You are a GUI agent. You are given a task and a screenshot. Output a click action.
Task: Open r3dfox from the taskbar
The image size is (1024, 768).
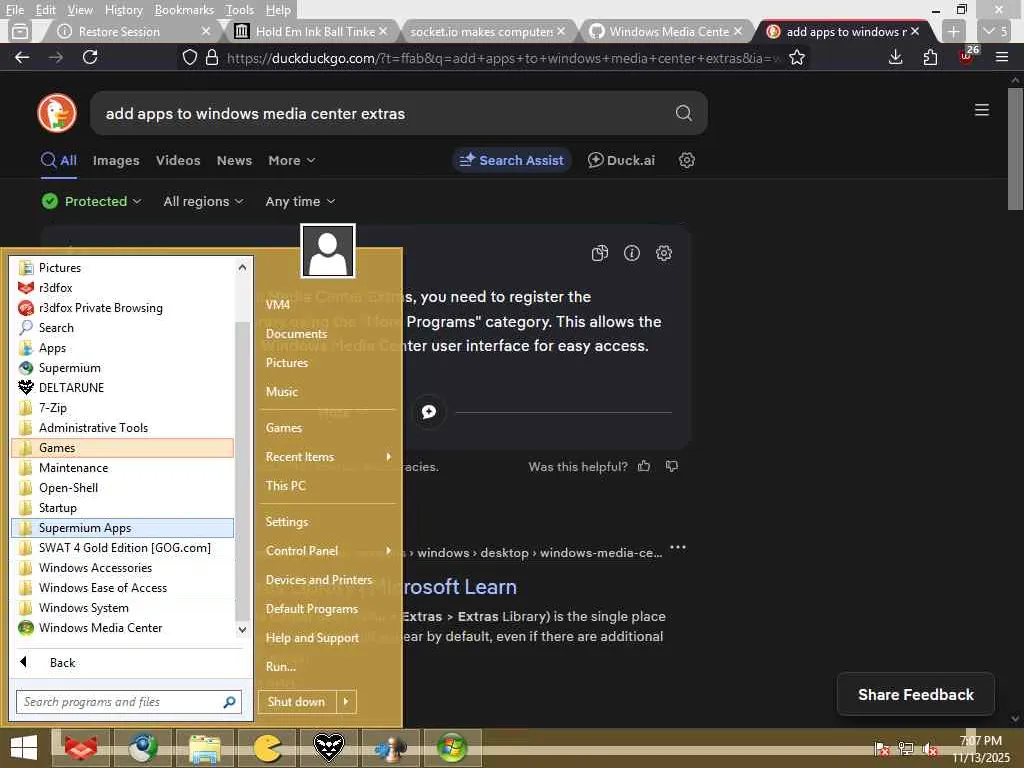point(80,748)
